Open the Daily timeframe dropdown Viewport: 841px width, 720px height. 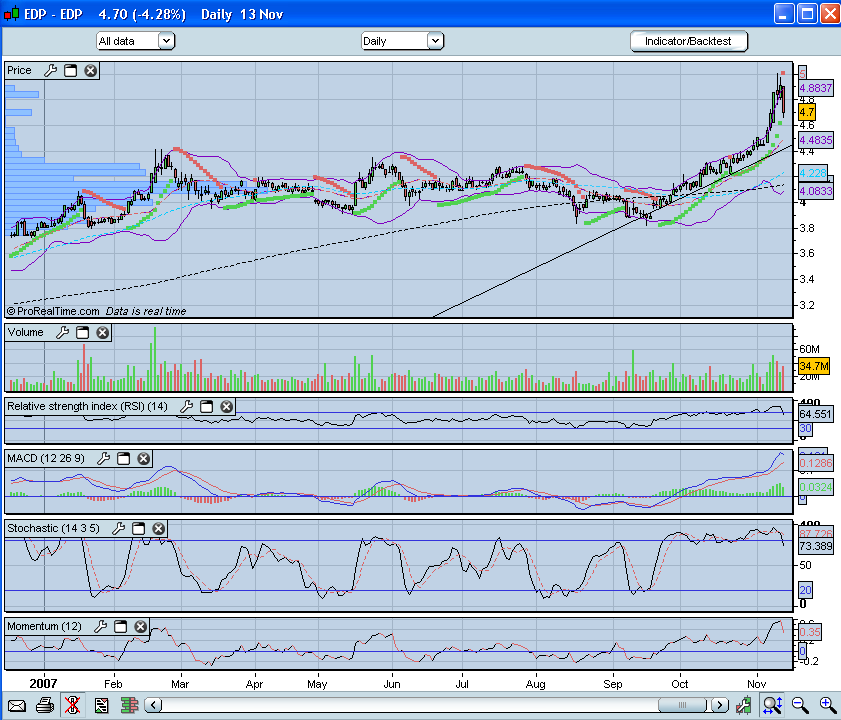tap(402, 41)
